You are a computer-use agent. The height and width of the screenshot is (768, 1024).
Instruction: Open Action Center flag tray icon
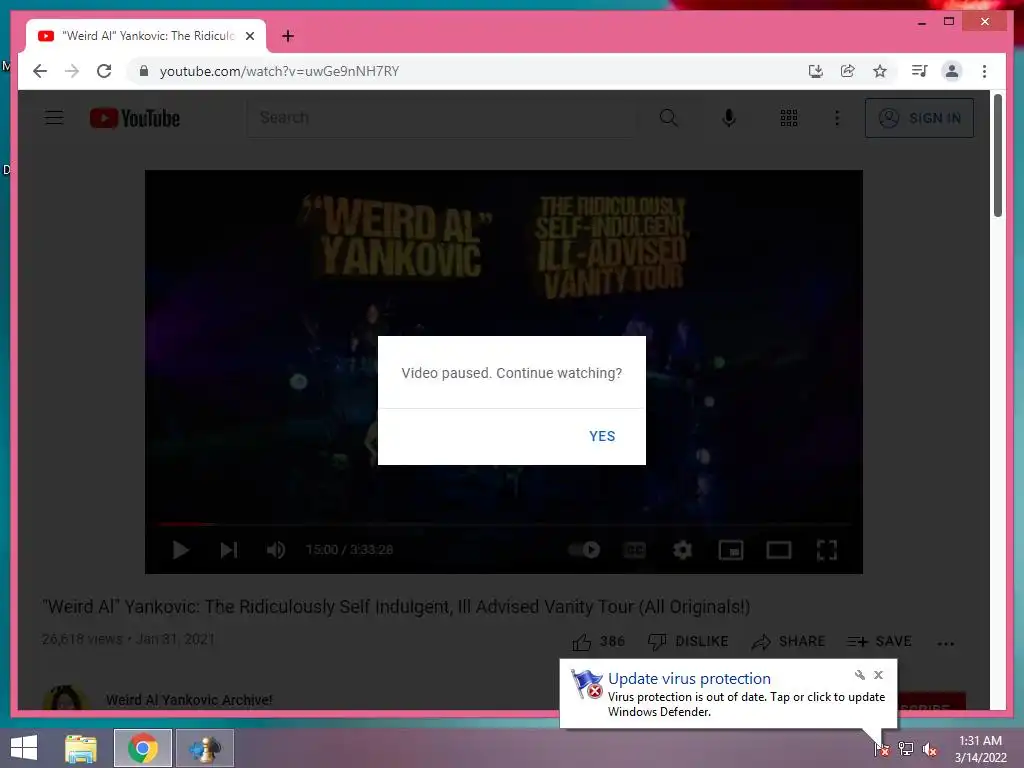tap(882, 748)
